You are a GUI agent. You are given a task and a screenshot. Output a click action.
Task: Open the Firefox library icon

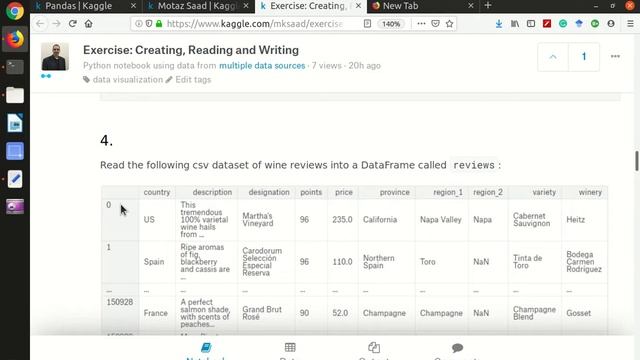pyautogui.click(x=515, y=24)
